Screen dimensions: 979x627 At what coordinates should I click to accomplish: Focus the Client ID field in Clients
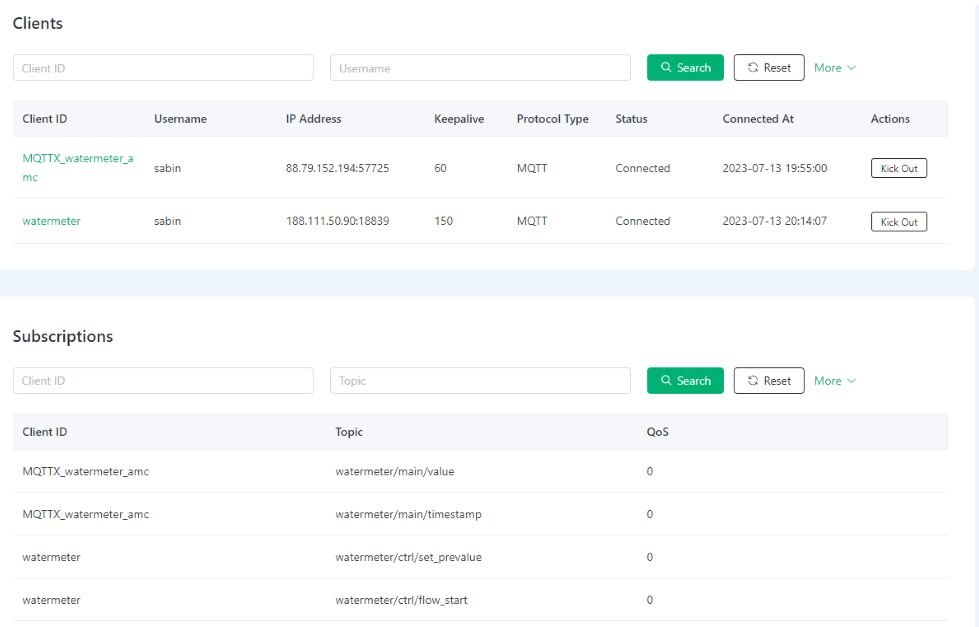click(163, 68)
